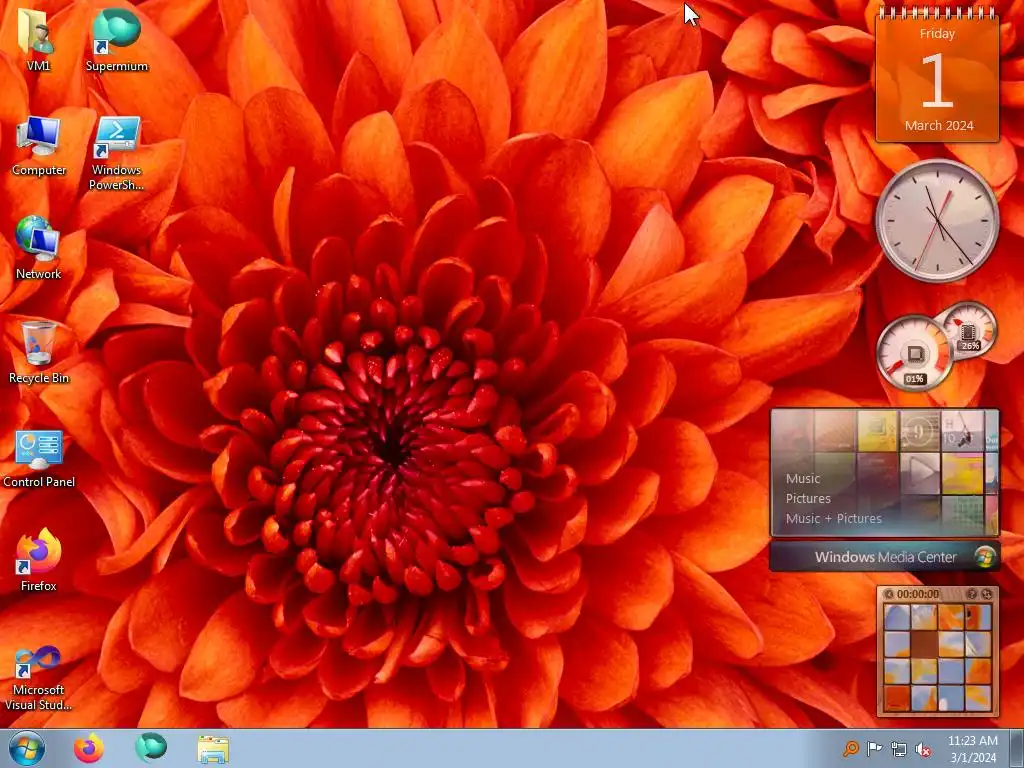1024x768 pixels.
Task: Select the Firefox desktop shortcut
Action: (38, 560)
